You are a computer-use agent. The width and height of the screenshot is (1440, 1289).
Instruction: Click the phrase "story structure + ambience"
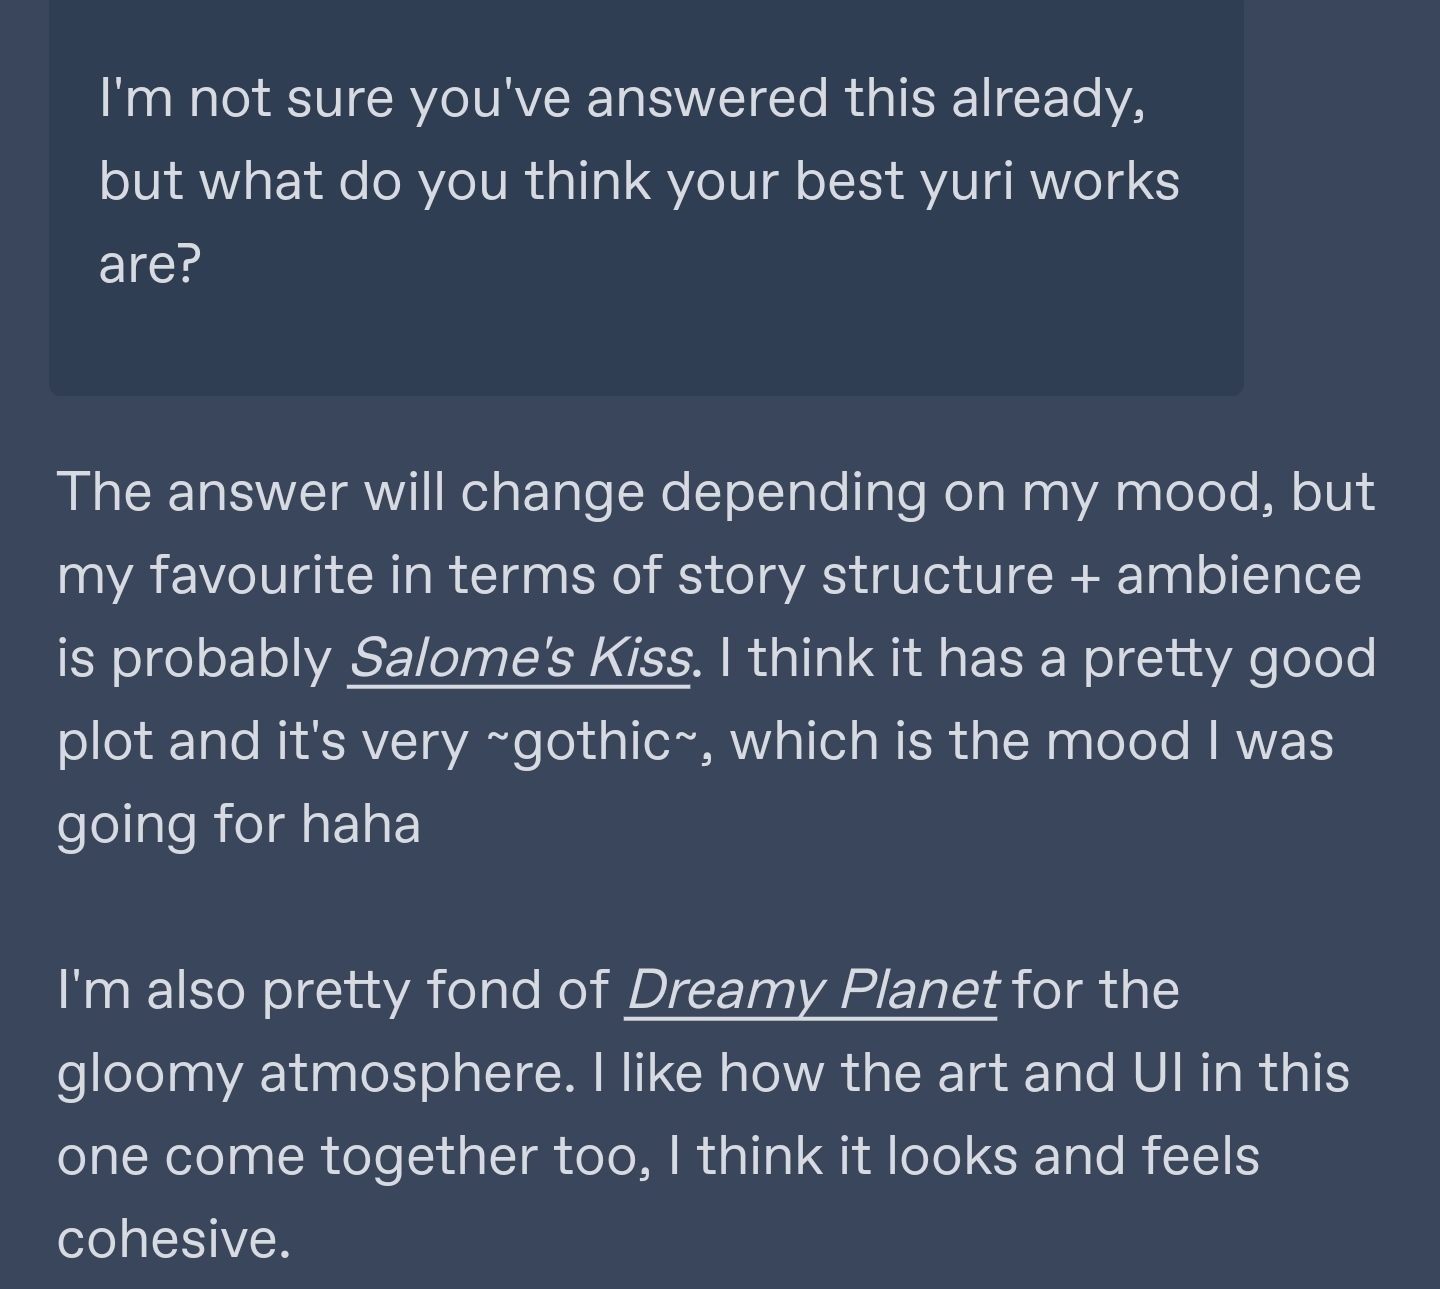1019,576
